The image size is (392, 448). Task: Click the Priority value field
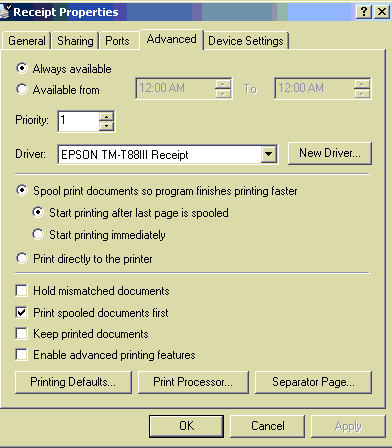click(x=79, y=121)
